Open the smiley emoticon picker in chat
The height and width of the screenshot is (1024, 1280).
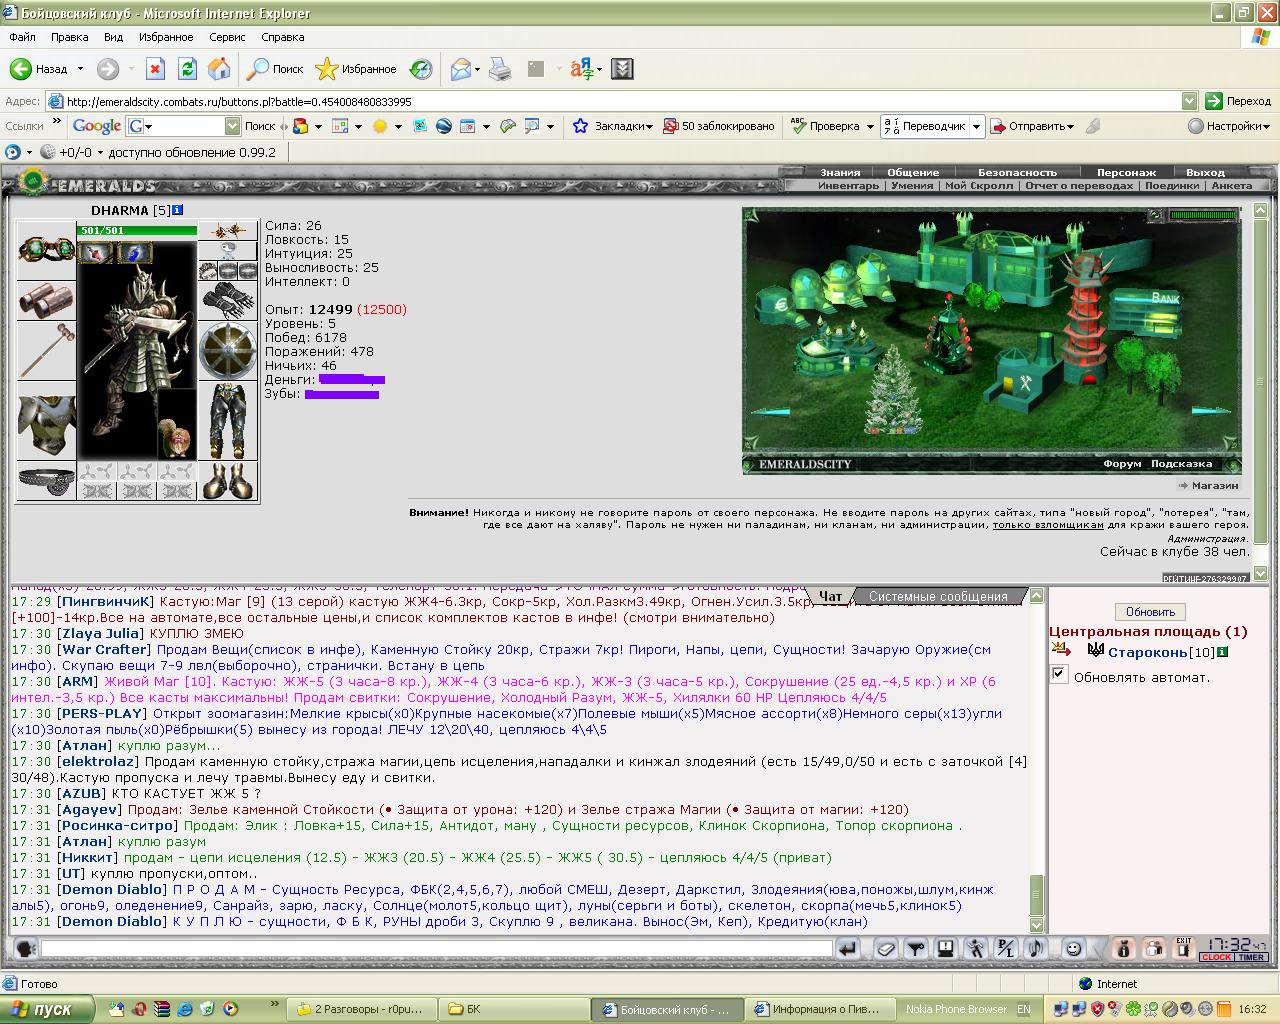coord(1072,948)
